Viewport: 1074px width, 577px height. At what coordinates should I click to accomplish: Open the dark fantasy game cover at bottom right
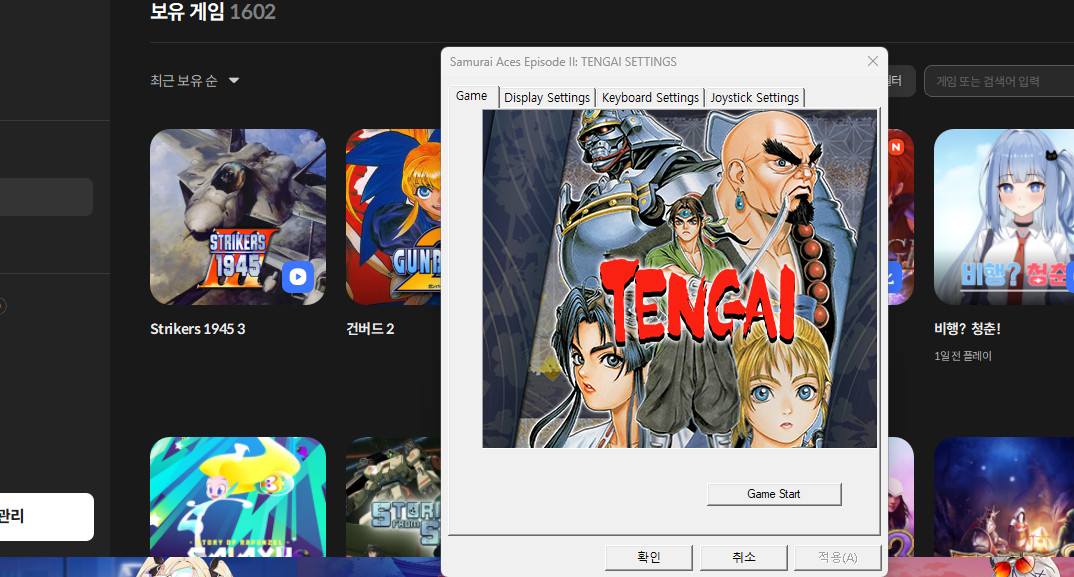click(1004, 497)
